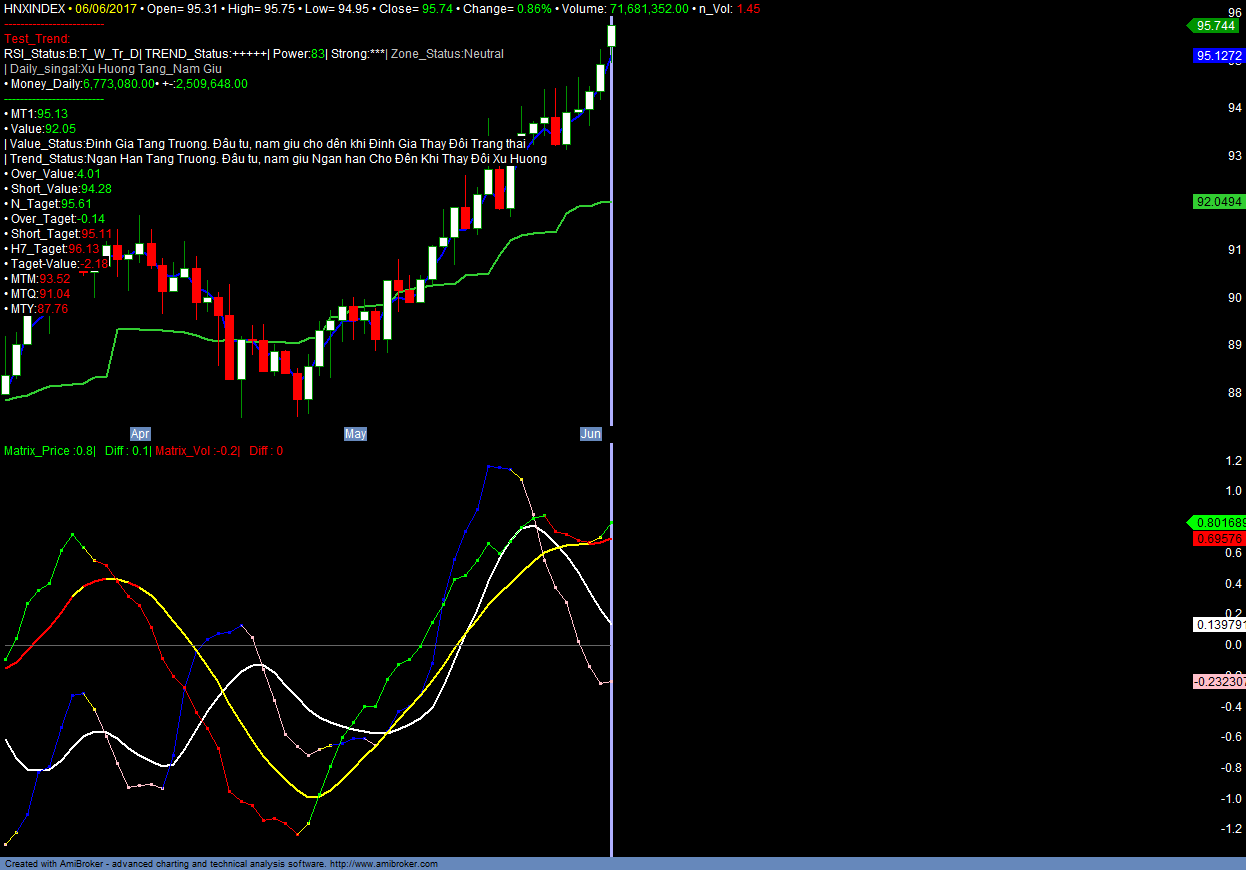Click the Jun month marker on time axis
The height and width of the screenshot is (870, 1246).
pyautogui.click(x=591, y=434)
